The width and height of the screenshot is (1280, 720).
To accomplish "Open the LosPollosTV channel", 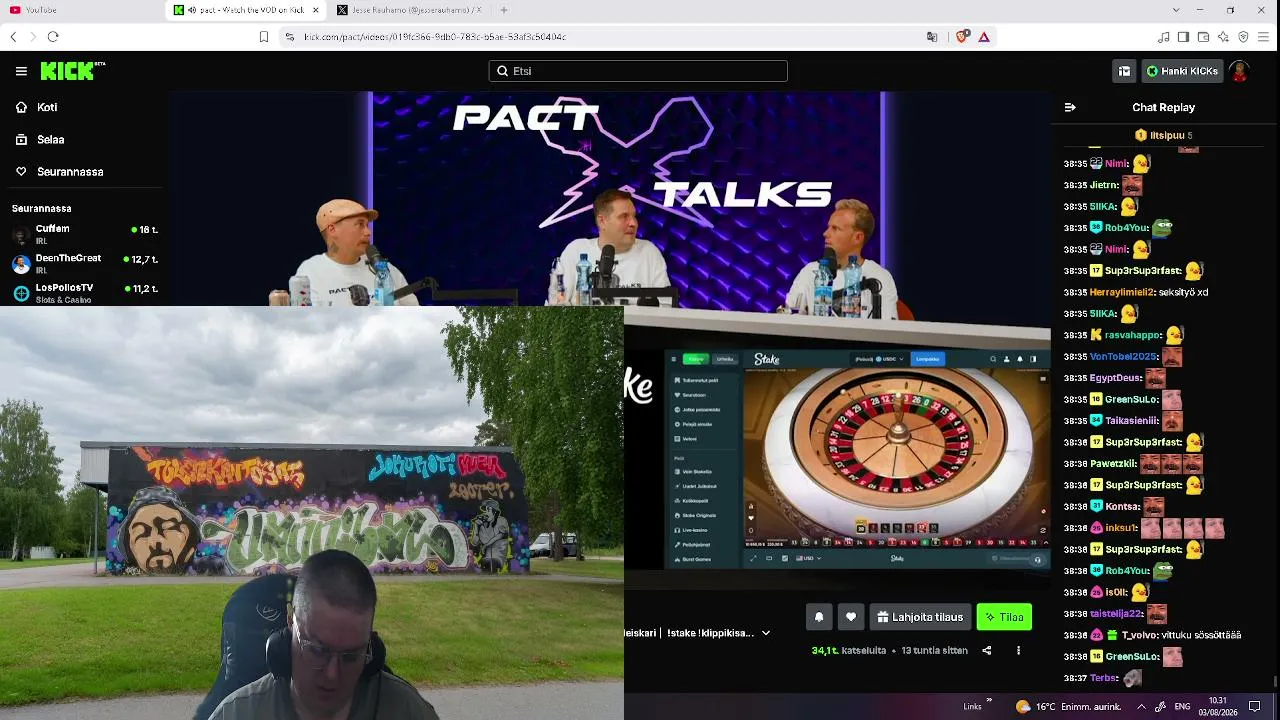I will pos(84,293).
